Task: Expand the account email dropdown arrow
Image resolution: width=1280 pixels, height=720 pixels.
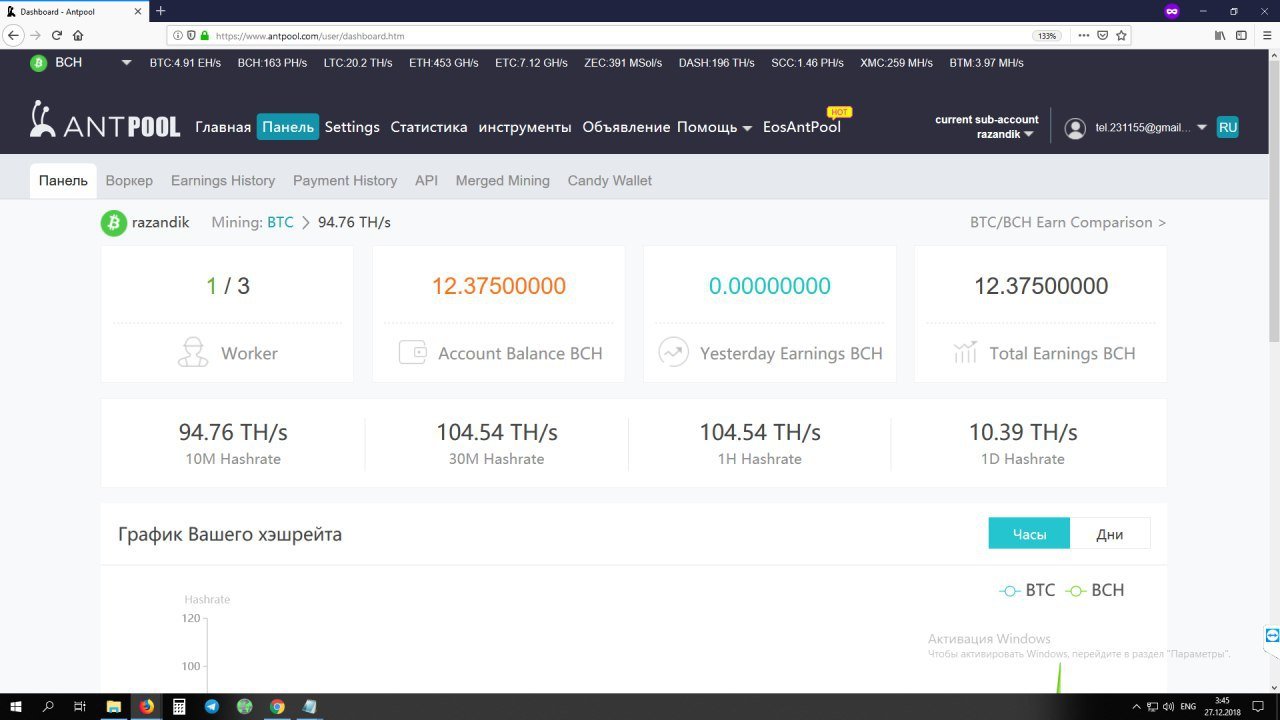Action: (x=1201, y=128)
